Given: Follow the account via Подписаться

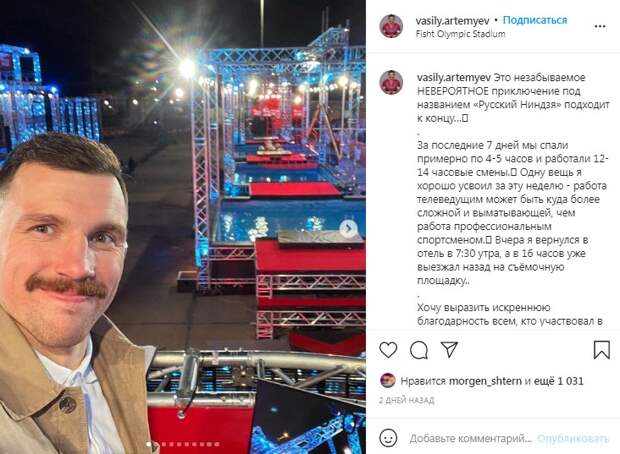Looking at the screenshot, I should (x=535, y=20).
